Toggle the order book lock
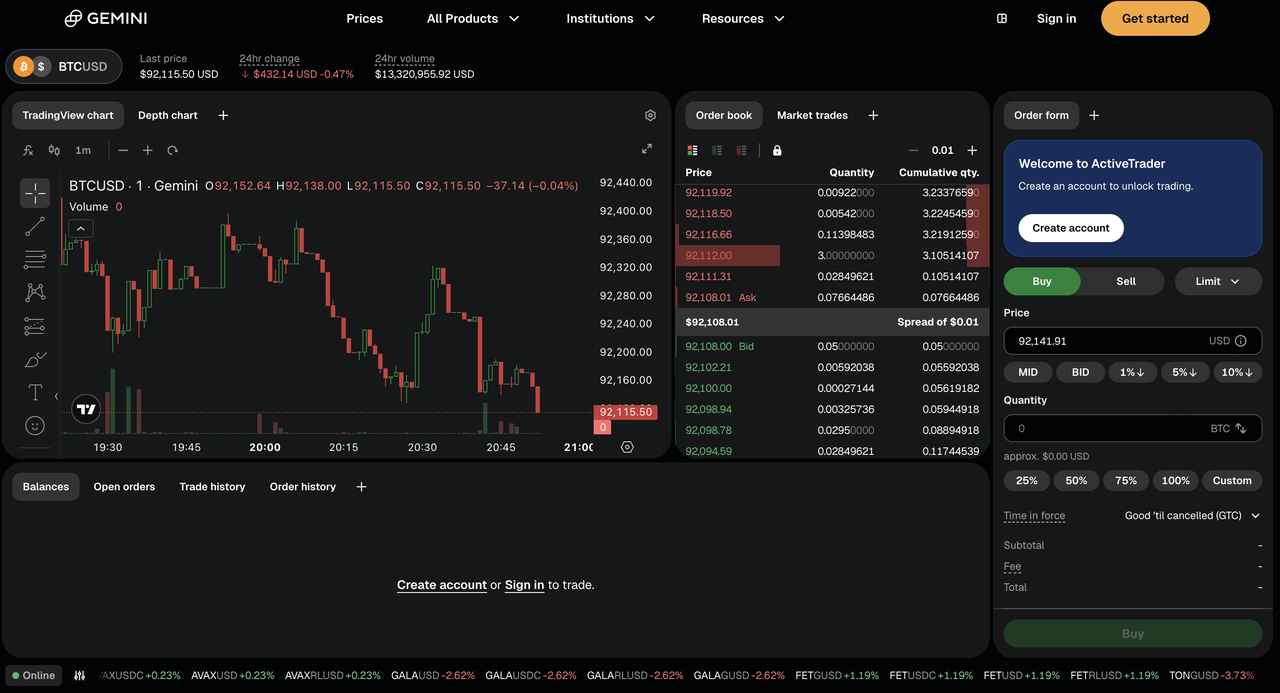Viewport: 1280px width, 693px height. (x=777, y=150)
